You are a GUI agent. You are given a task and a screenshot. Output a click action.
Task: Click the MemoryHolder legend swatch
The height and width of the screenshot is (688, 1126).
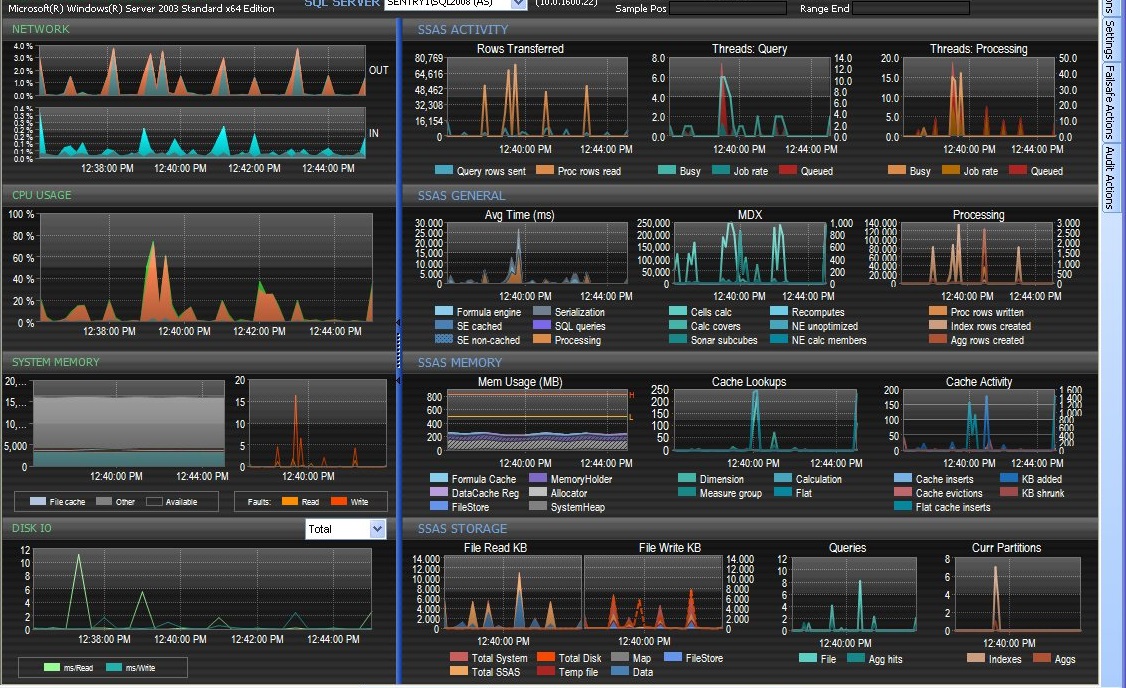point(538,478)
